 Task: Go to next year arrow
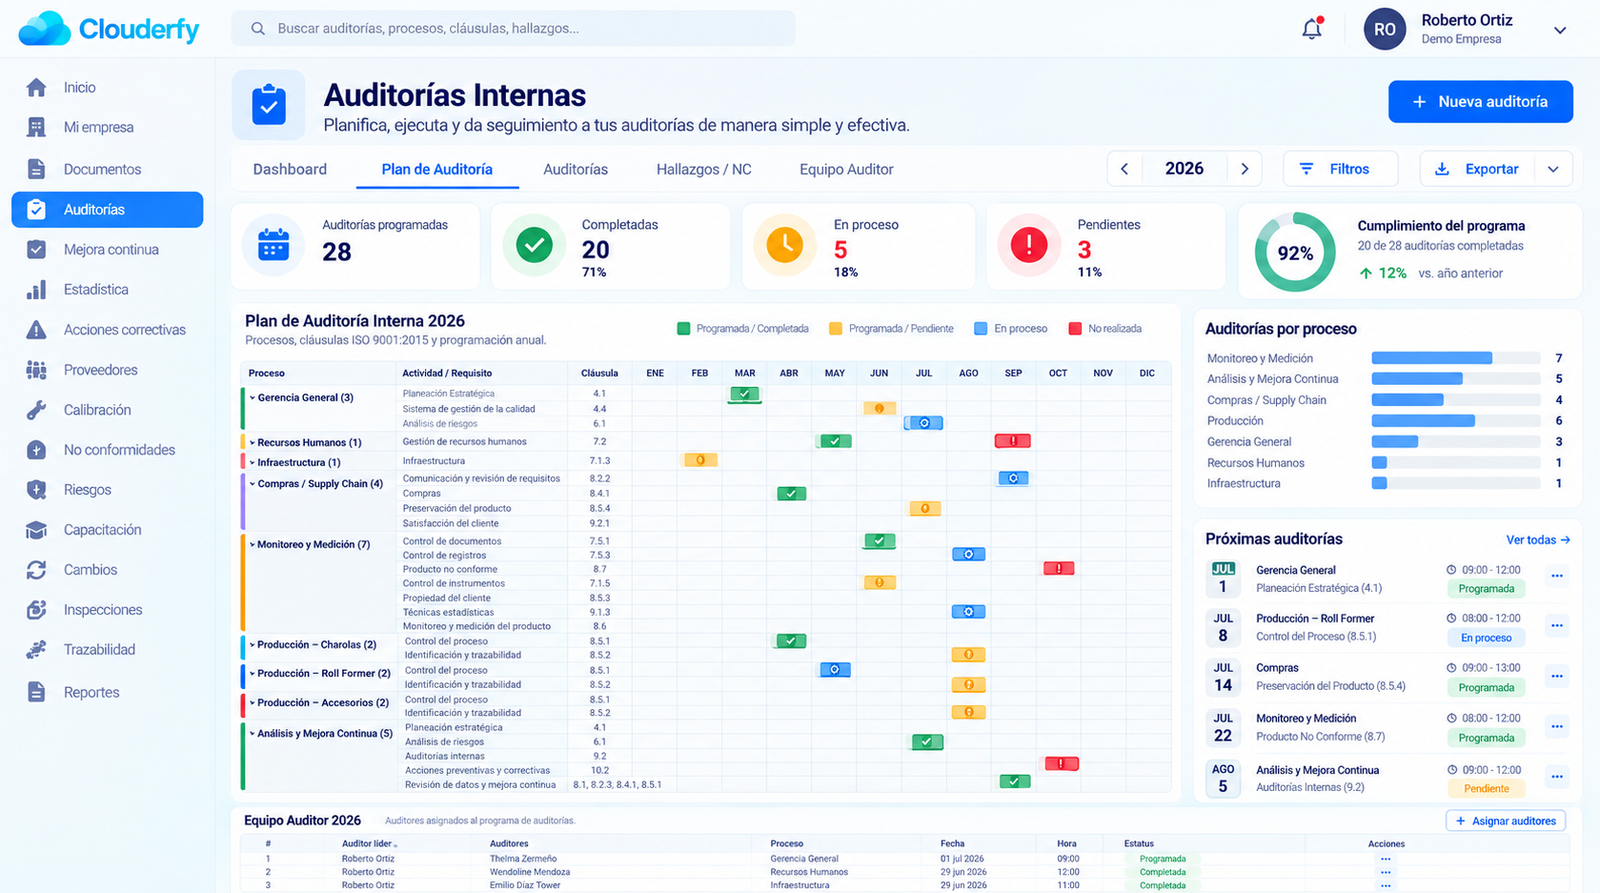(x=1245, y=169)
